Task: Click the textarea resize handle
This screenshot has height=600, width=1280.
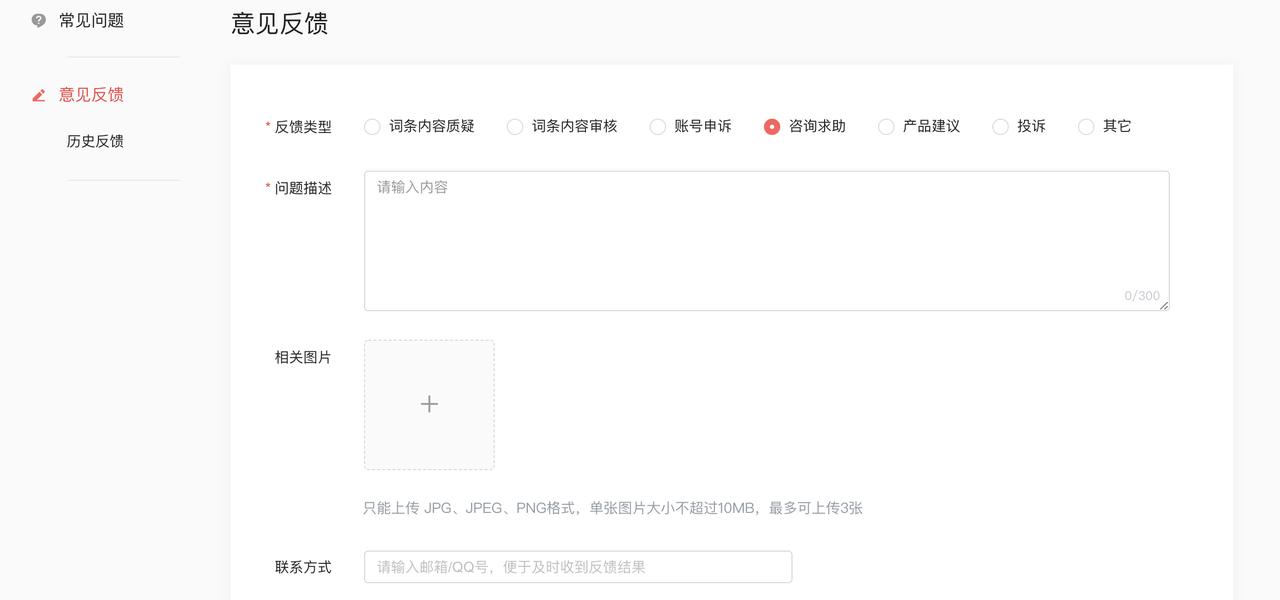Action: coord(1163,306)
